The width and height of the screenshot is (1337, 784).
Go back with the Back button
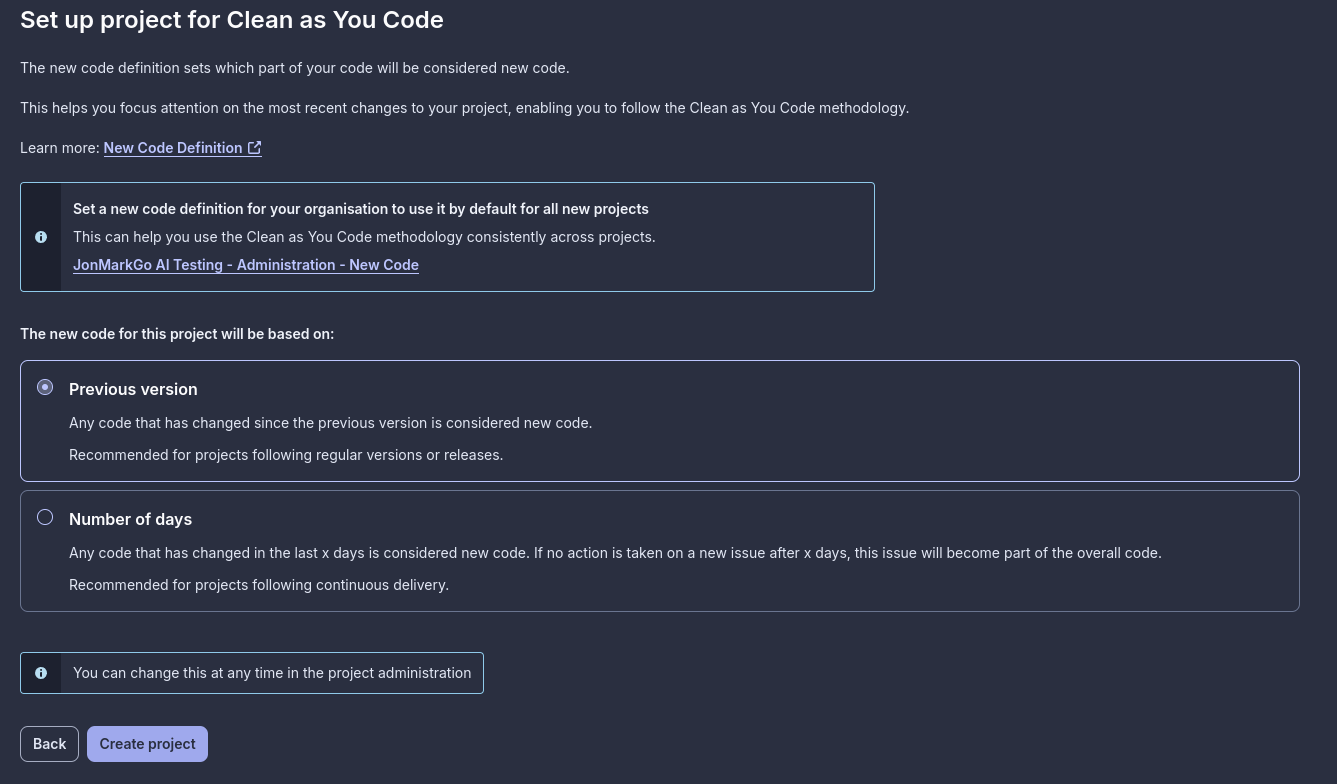tap(49, 744)
